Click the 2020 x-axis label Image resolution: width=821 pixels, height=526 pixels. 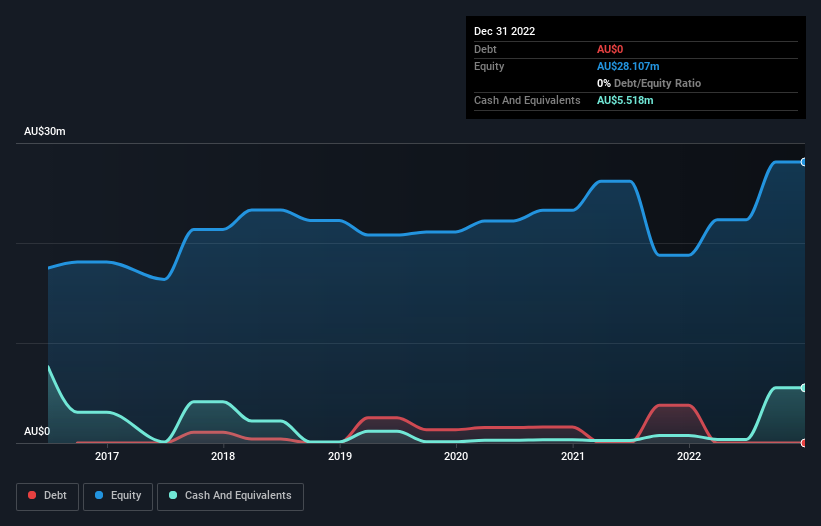coord(456,456)
